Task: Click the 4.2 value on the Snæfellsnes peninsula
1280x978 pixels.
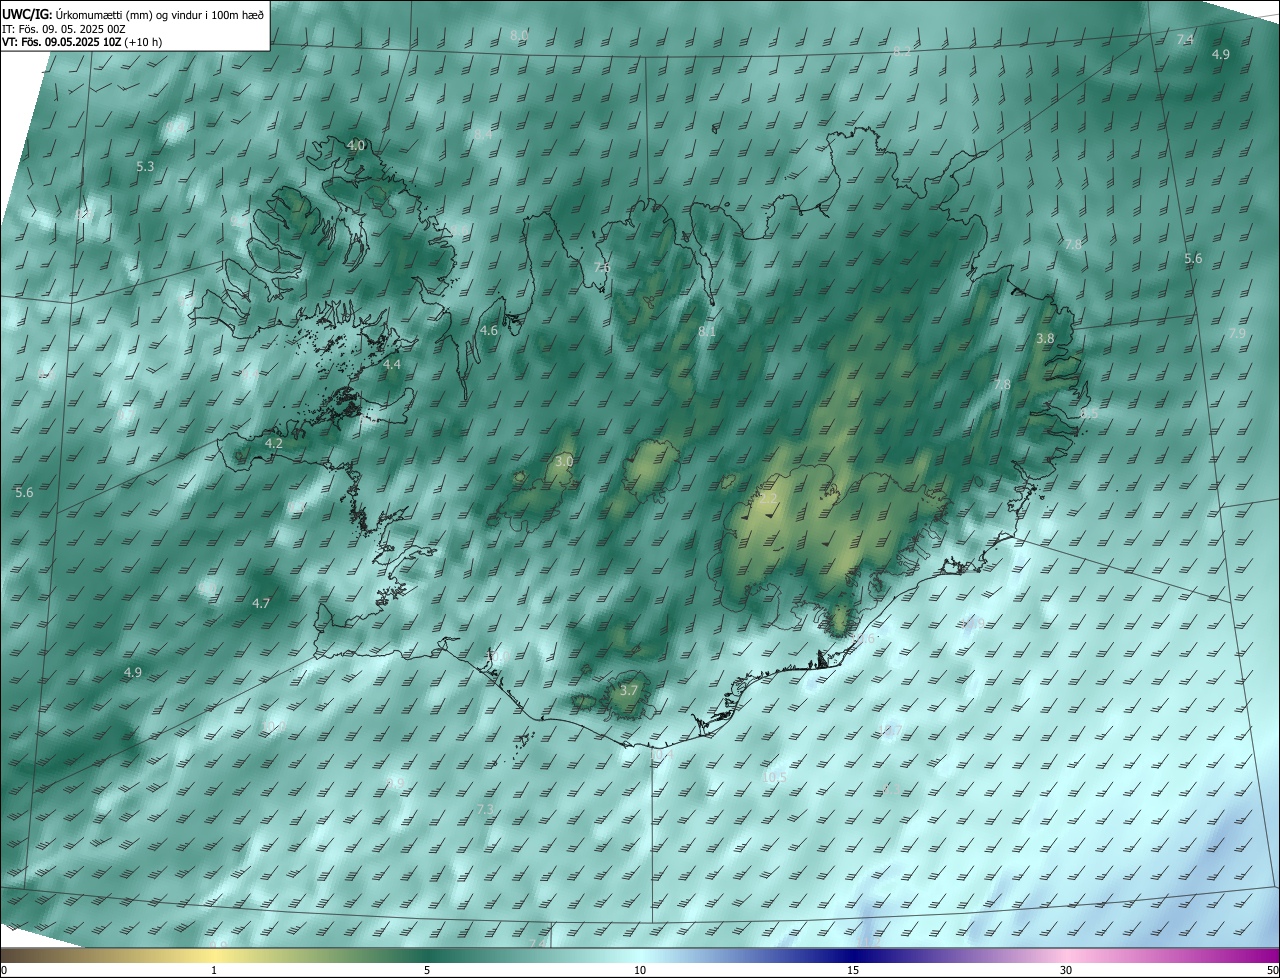Action: pos(274,443)
